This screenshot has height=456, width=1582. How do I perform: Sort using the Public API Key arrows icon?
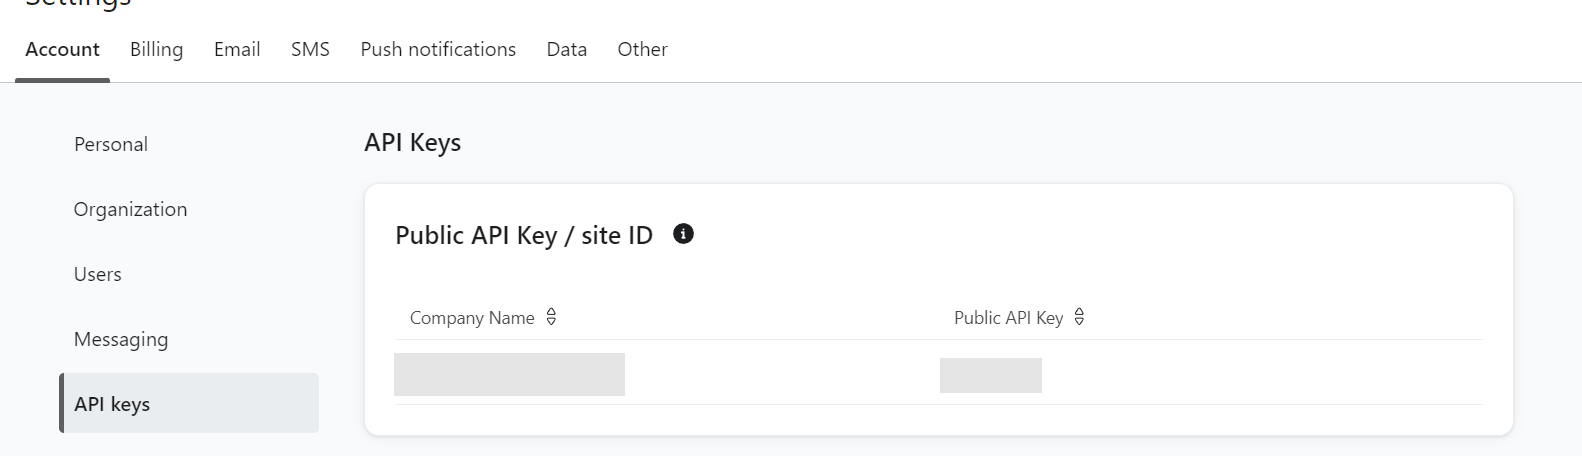[1079, 317]
